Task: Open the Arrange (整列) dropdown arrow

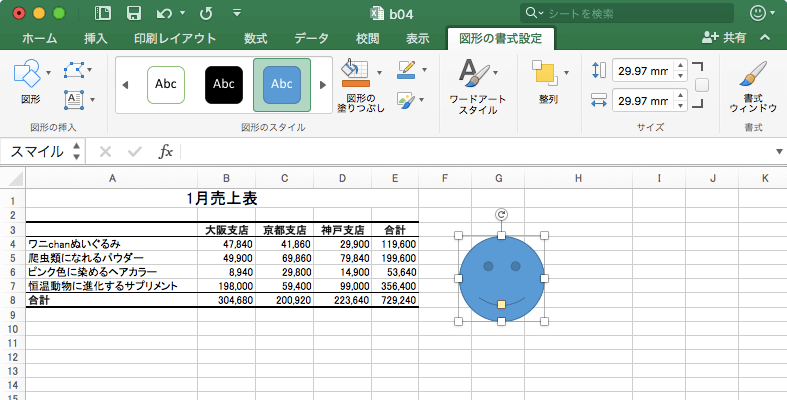Action: pyautogui.click(x=566, y=73)
